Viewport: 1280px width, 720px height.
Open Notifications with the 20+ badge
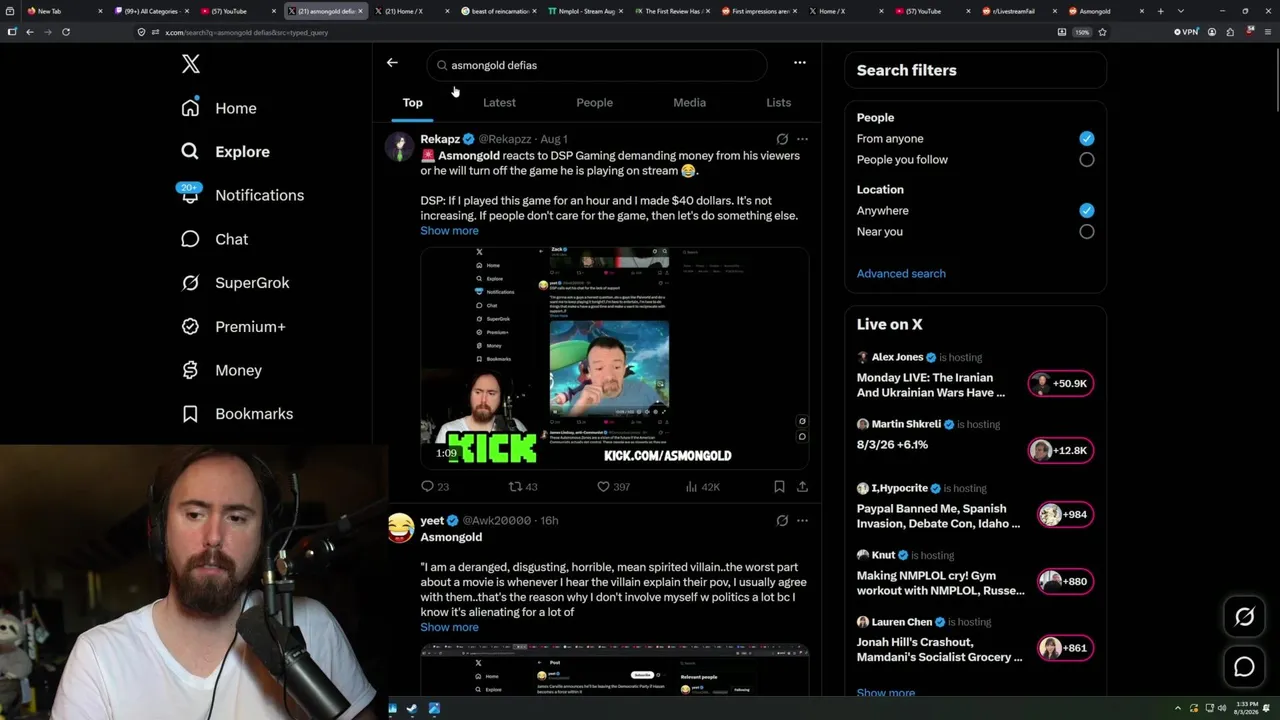point(241,195)
